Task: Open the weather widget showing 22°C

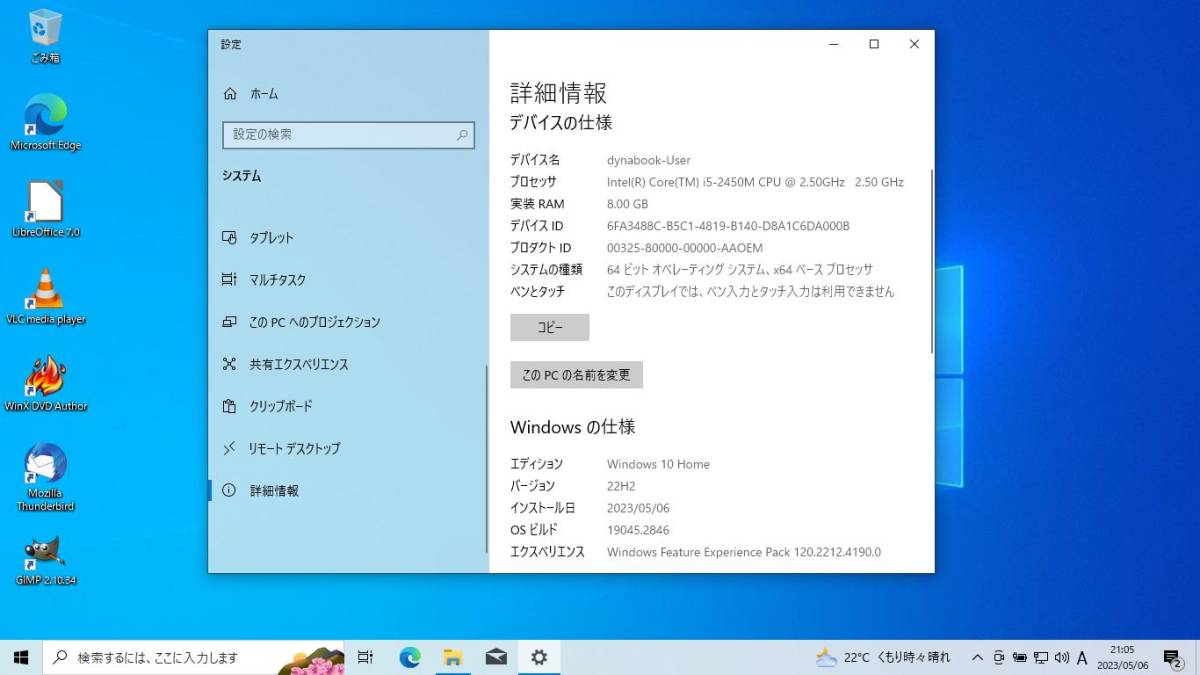Action: [883, 657]
